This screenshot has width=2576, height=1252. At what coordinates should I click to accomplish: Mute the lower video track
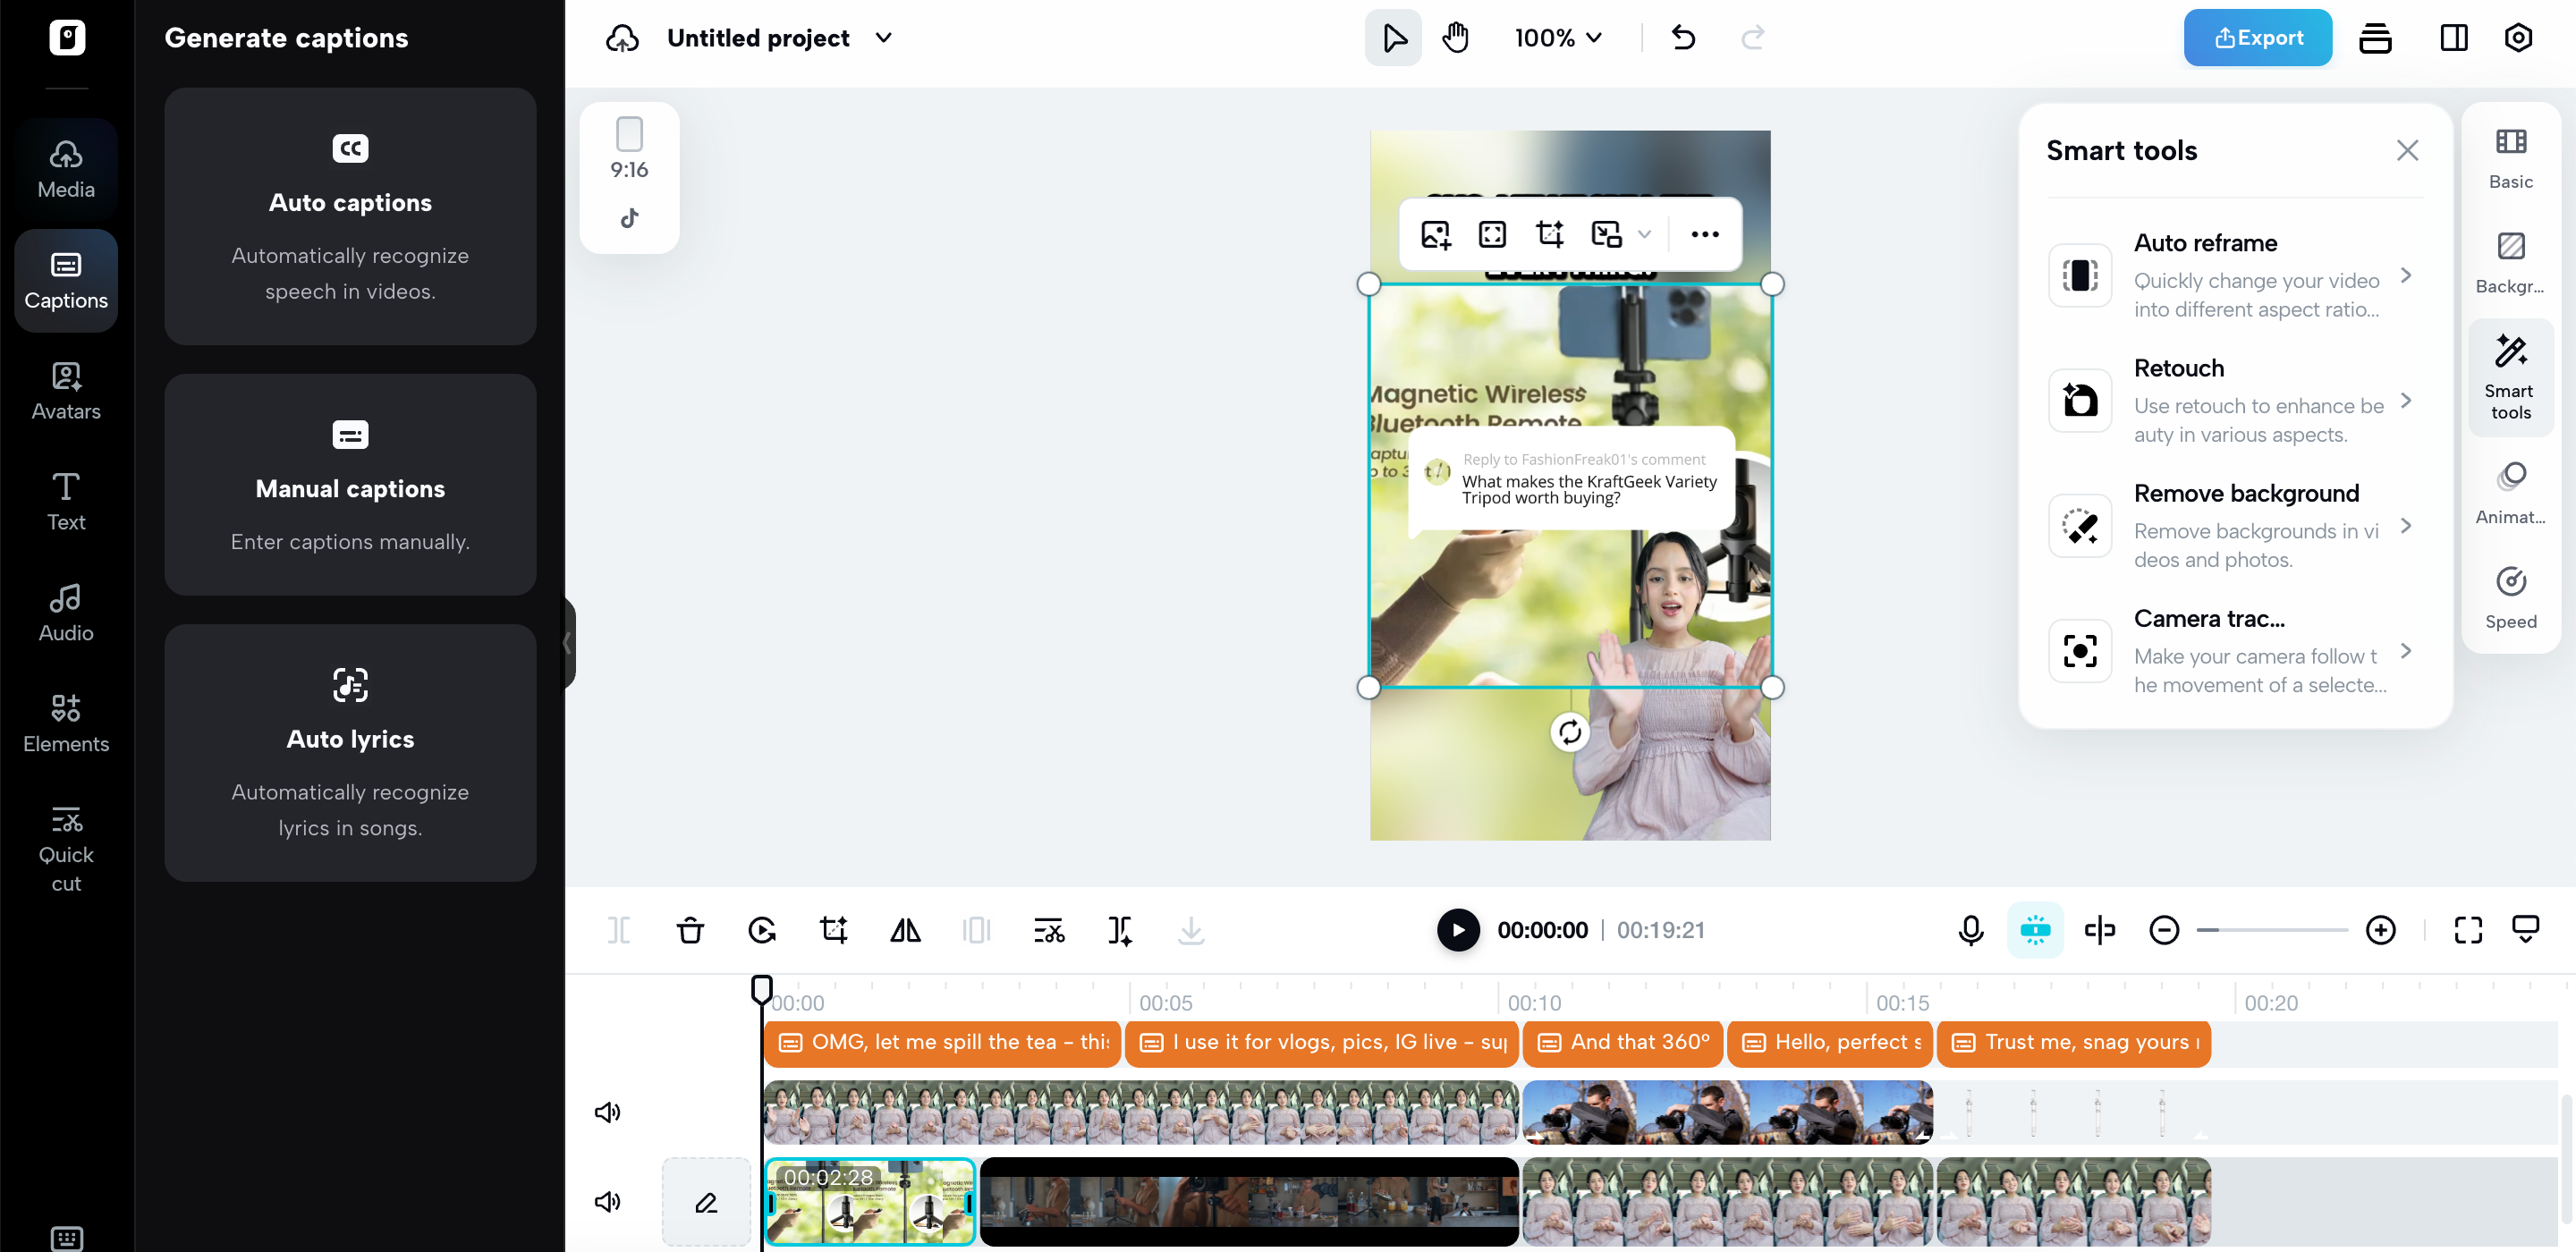coord(607,1201)
